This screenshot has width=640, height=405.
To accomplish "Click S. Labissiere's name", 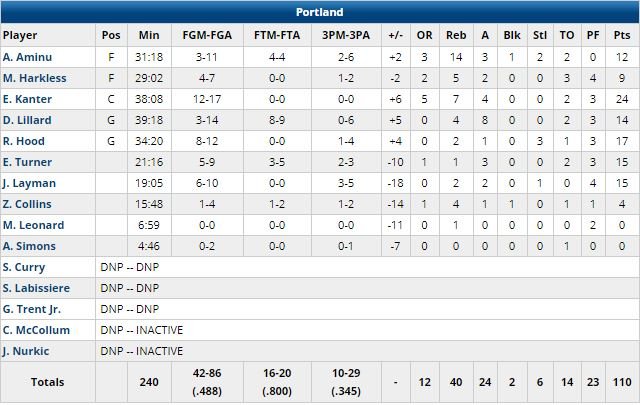I will (36, 288).
